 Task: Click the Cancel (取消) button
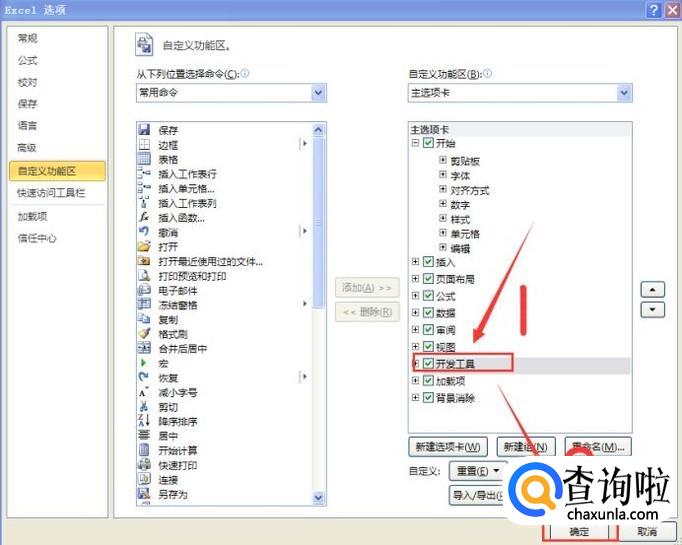click(x=647, y=532)
